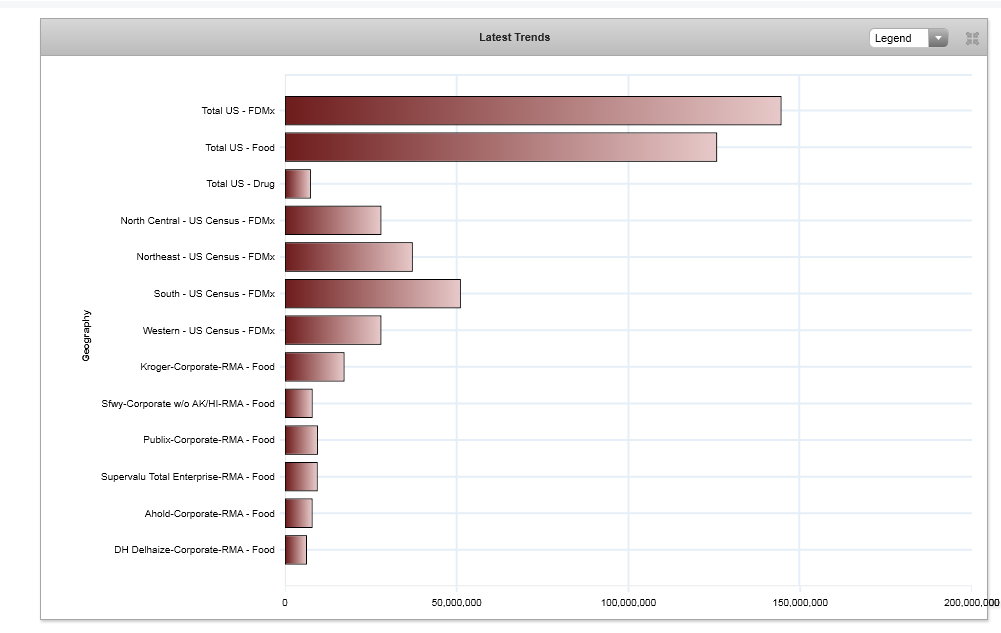Click the restore-size arrows icon in panel header
This screenshot has width=1001, height=633.
(x=971, y=38)
